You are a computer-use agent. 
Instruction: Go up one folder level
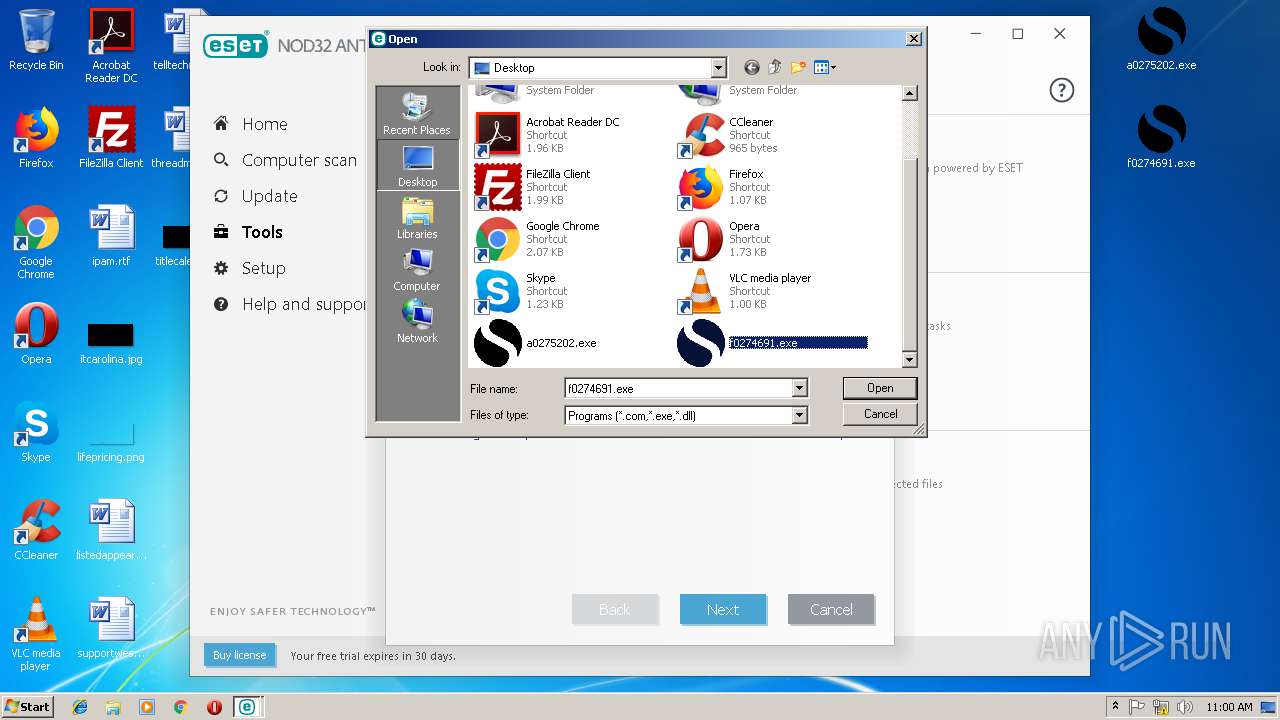775,68
